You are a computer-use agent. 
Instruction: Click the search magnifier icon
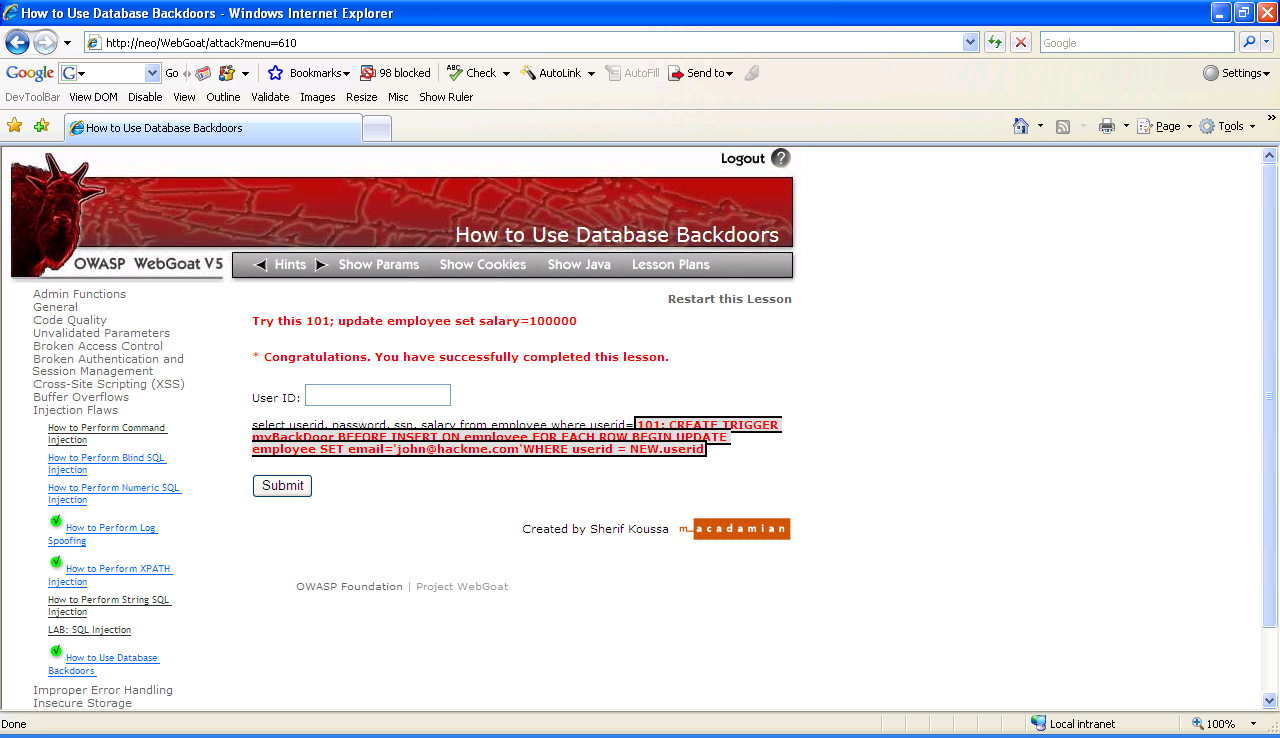pyautogui.click(x=1249, y=42)
